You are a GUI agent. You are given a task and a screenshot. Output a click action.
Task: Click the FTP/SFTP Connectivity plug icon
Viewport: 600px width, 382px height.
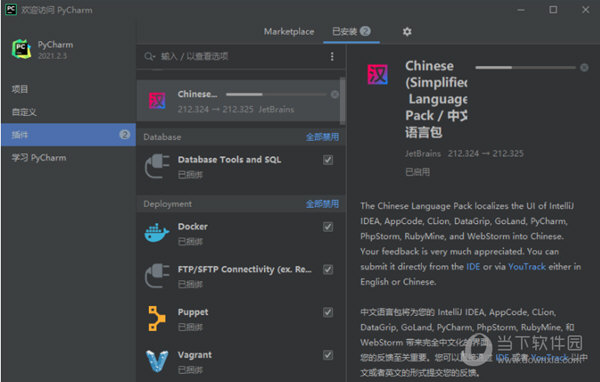[x=157, y=276]
